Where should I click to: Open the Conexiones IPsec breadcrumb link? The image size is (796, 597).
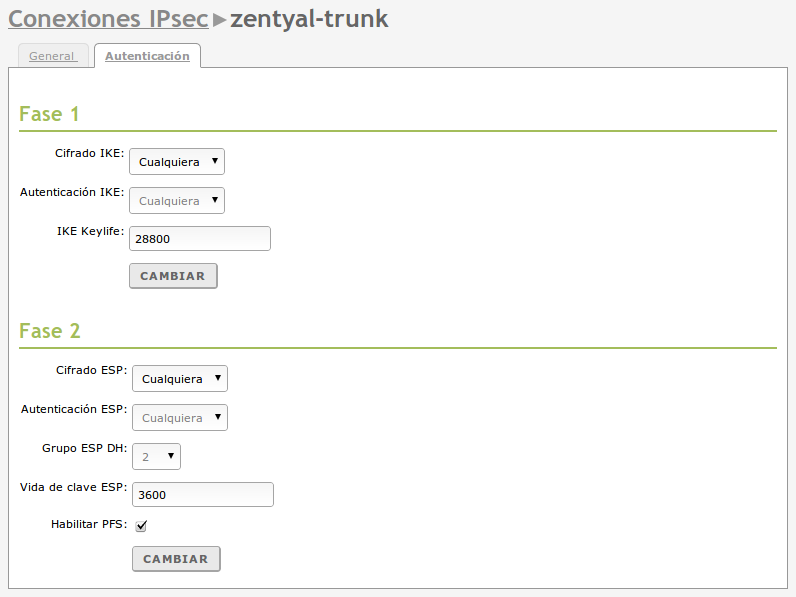(x=108, y=19)
